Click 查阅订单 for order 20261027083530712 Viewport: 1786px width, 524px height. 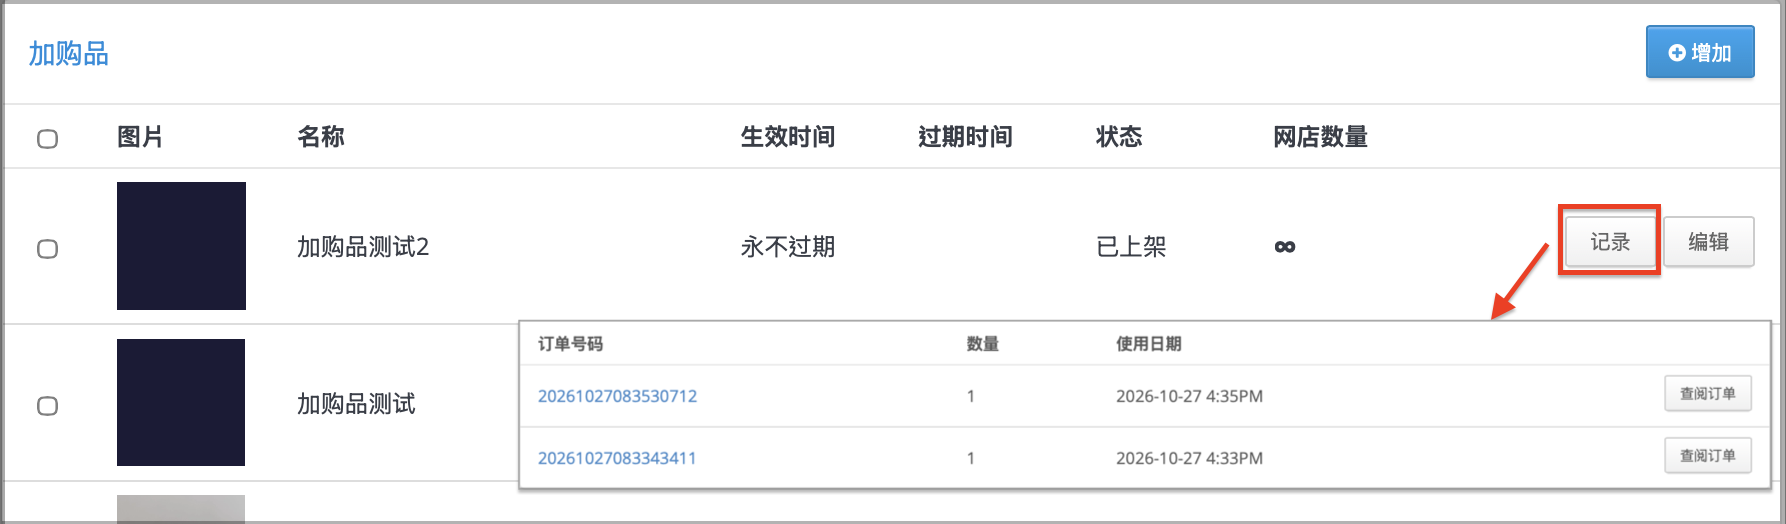(1708, 394)
